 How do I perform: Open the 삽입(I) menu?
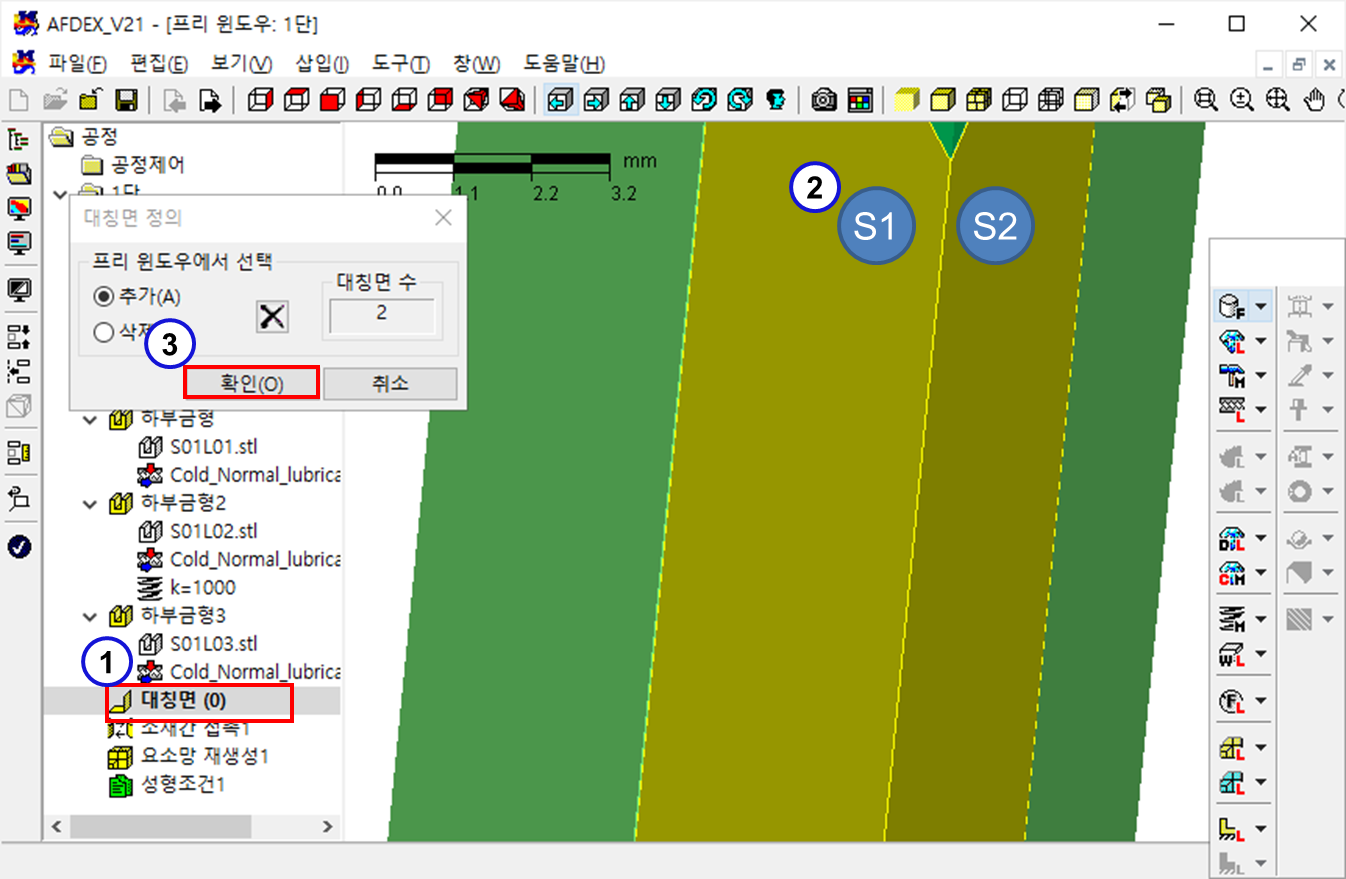click(322, 64)
